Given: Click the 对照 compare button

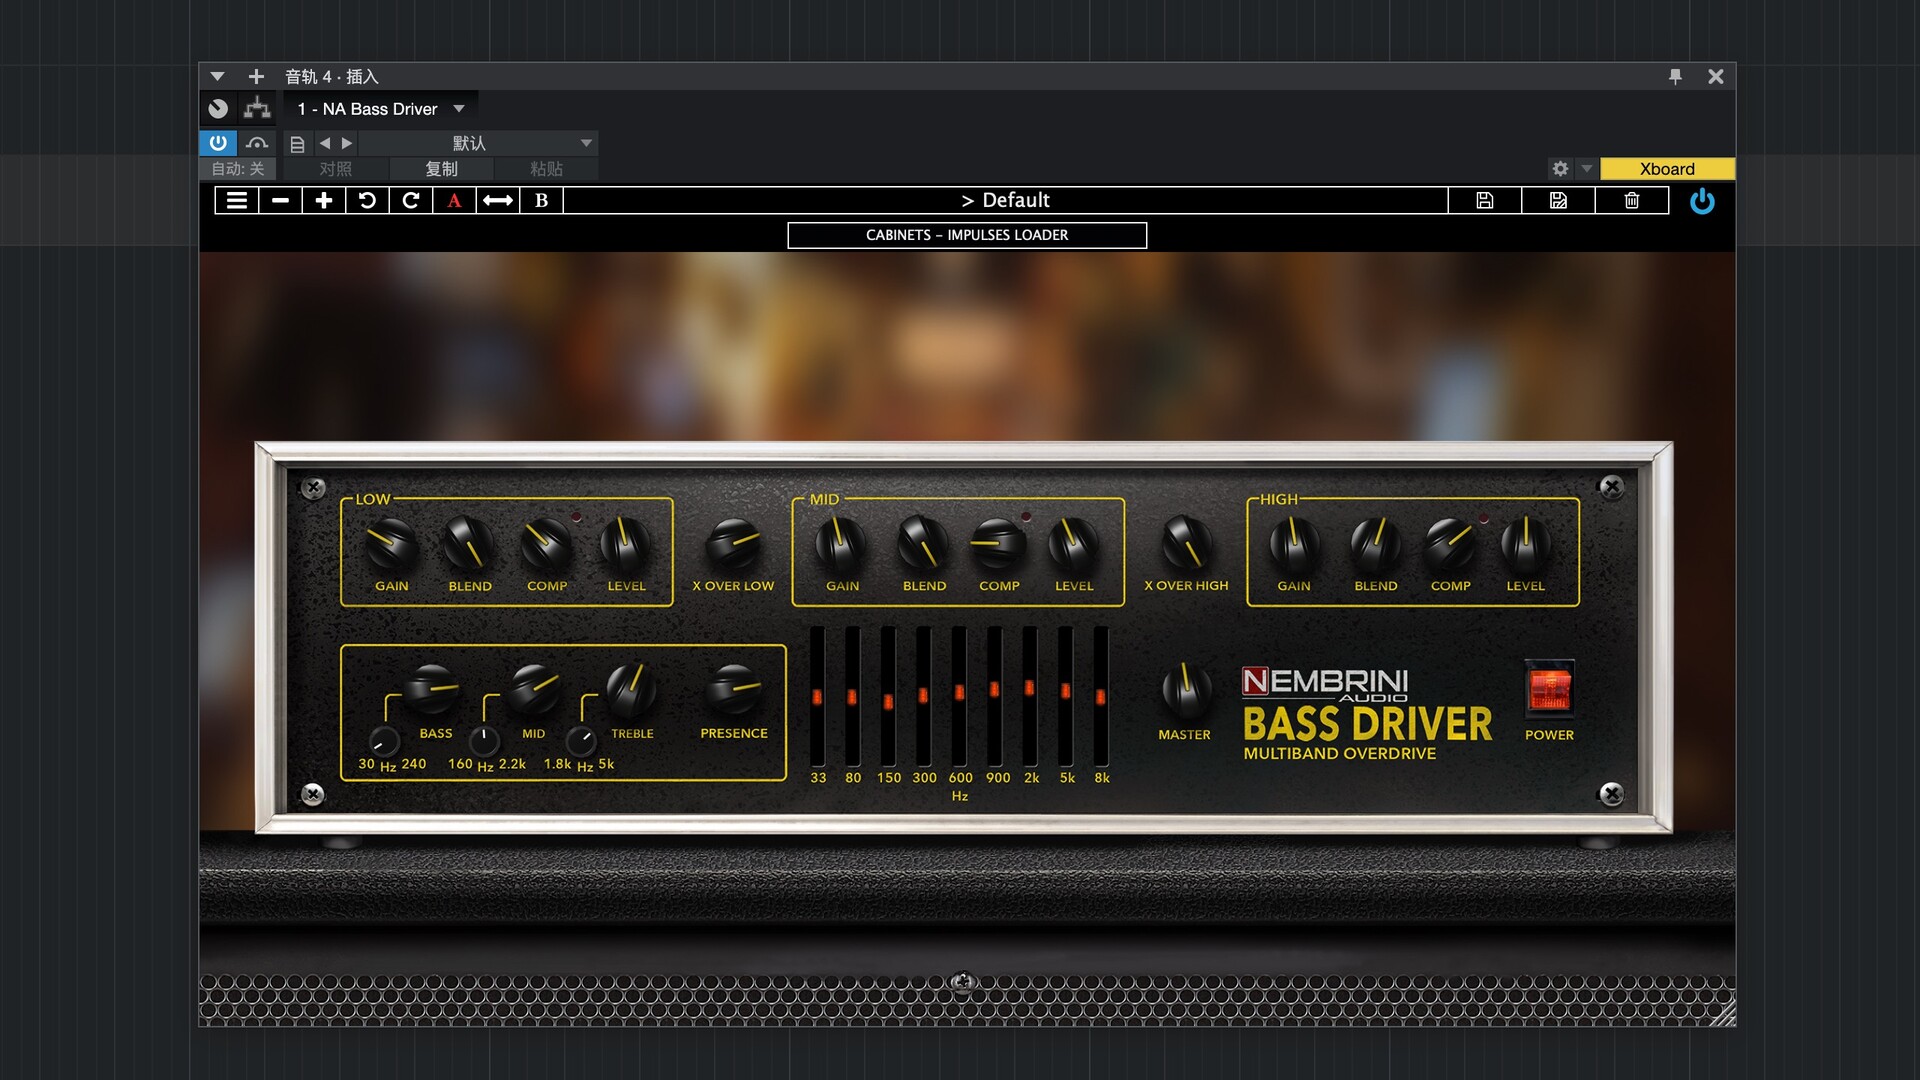Looking at the screenshot, I should (x=336, y=169).
